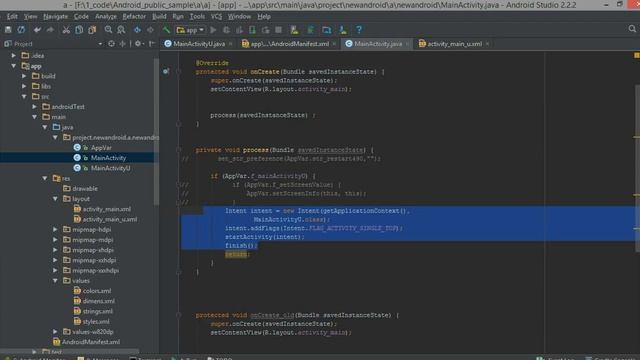
Task: Expand the build folder
Action: (24, 76)
